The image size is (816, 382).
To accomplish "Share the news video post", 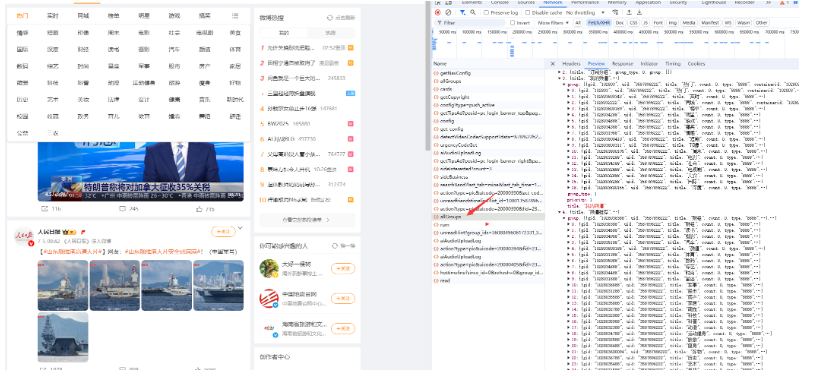I will coord(45,209).
